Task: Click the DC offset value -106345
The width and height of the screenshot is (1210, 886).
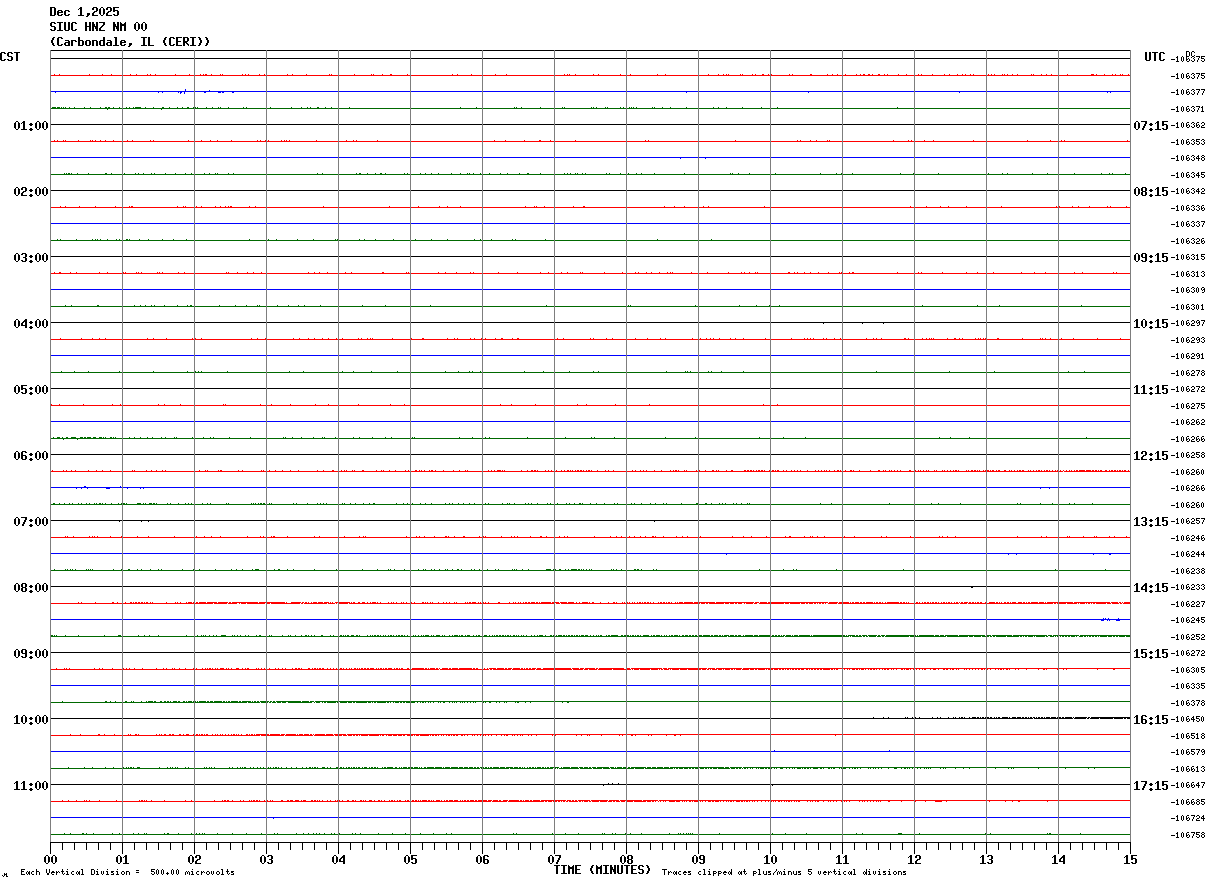Action: 1188,175
